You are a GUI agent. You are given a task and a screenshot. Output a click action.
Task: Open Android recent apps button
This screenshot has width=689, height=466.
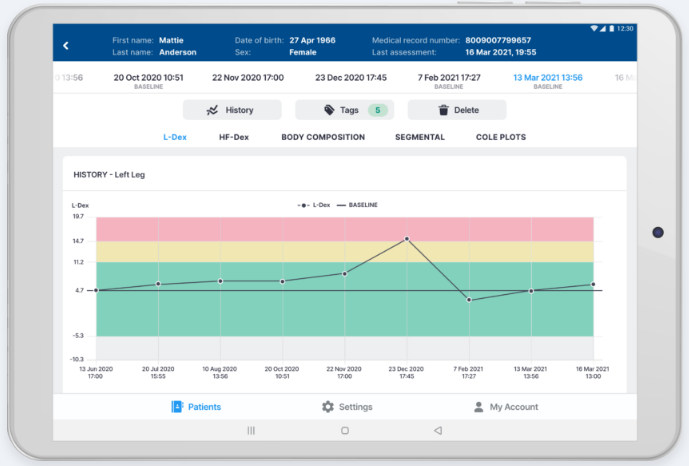[251, 430]
